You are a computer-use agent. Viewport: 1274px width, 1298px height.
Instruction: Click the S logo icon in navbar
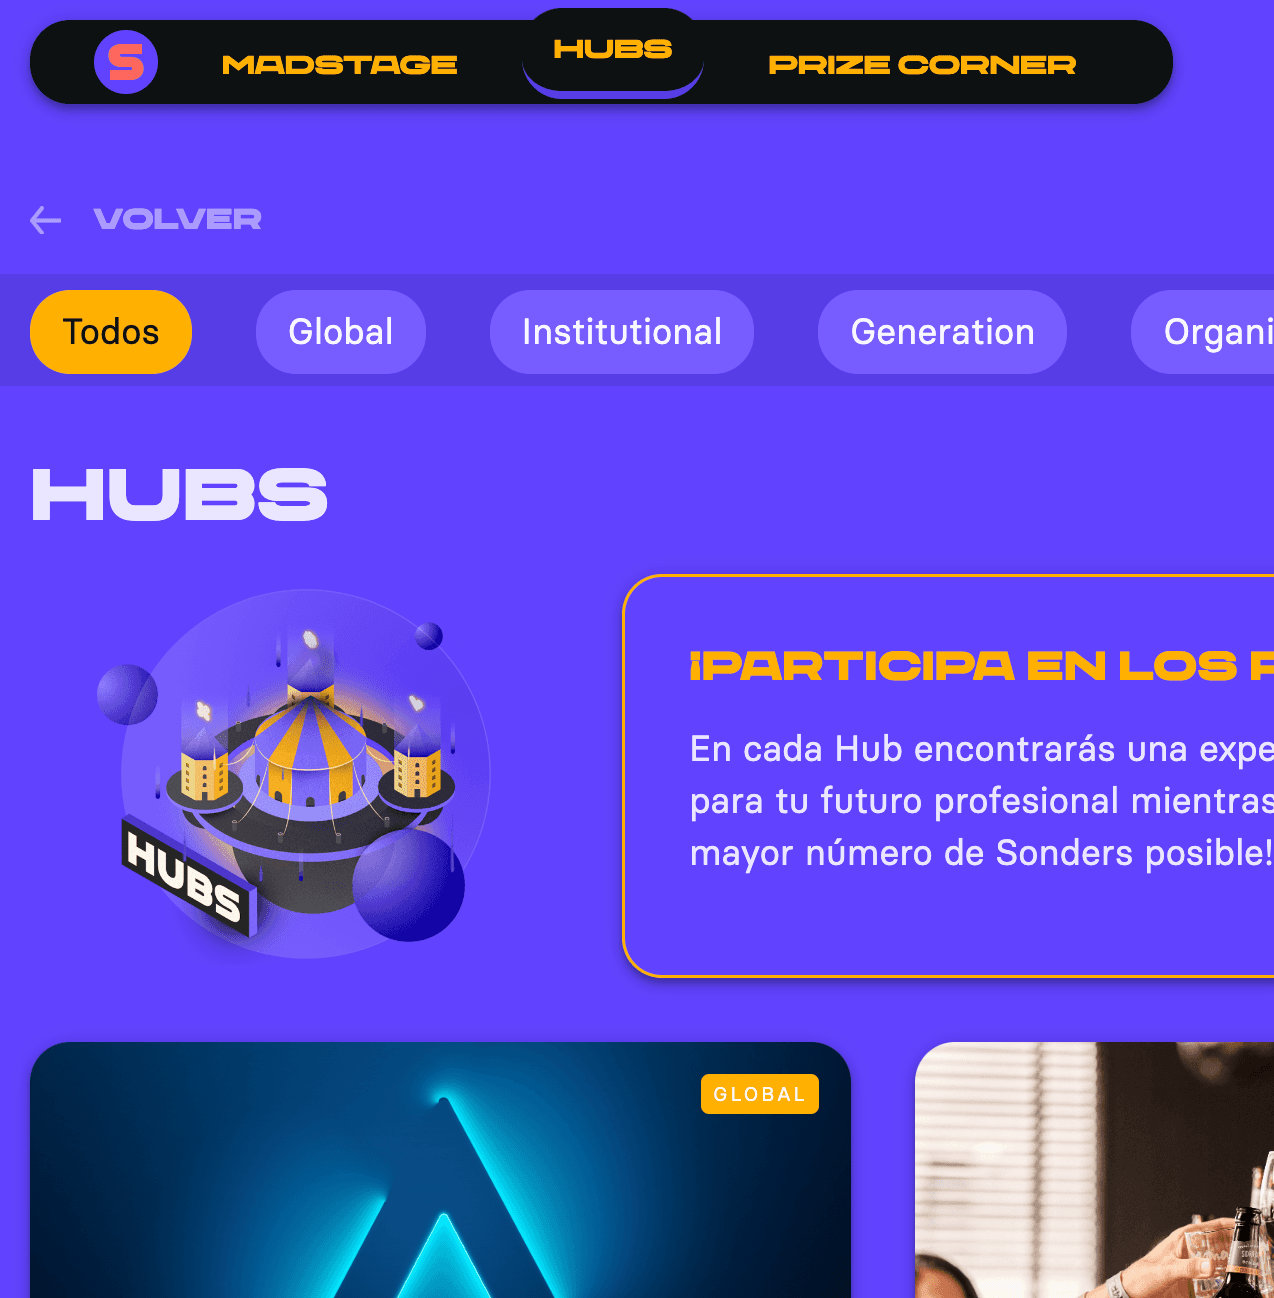[x=126, y=62]
